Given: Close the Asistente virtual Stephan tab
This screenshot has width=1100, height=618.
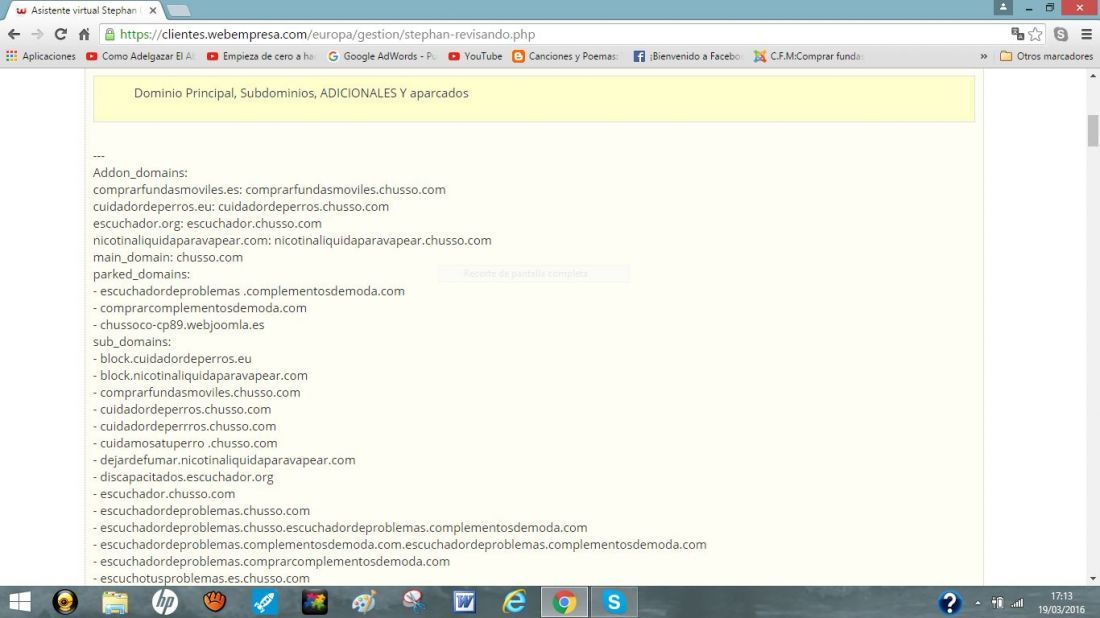Looking at the screenshot, I should coord(153,11).
